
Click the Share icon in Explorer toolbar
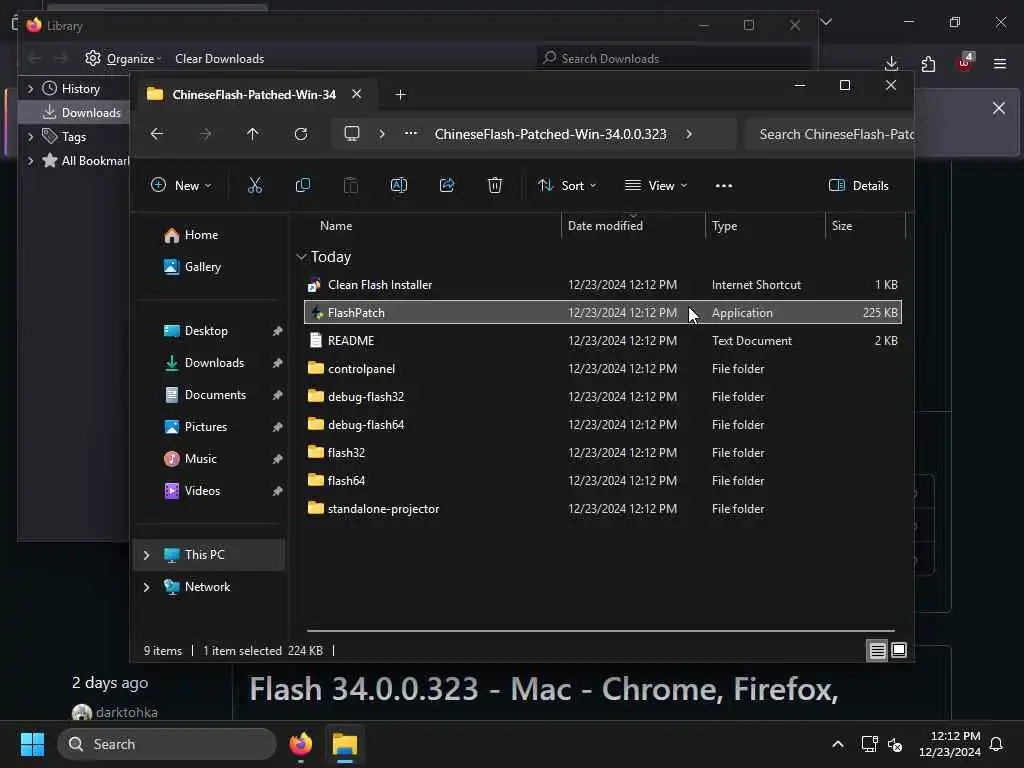tap(447, 185)
